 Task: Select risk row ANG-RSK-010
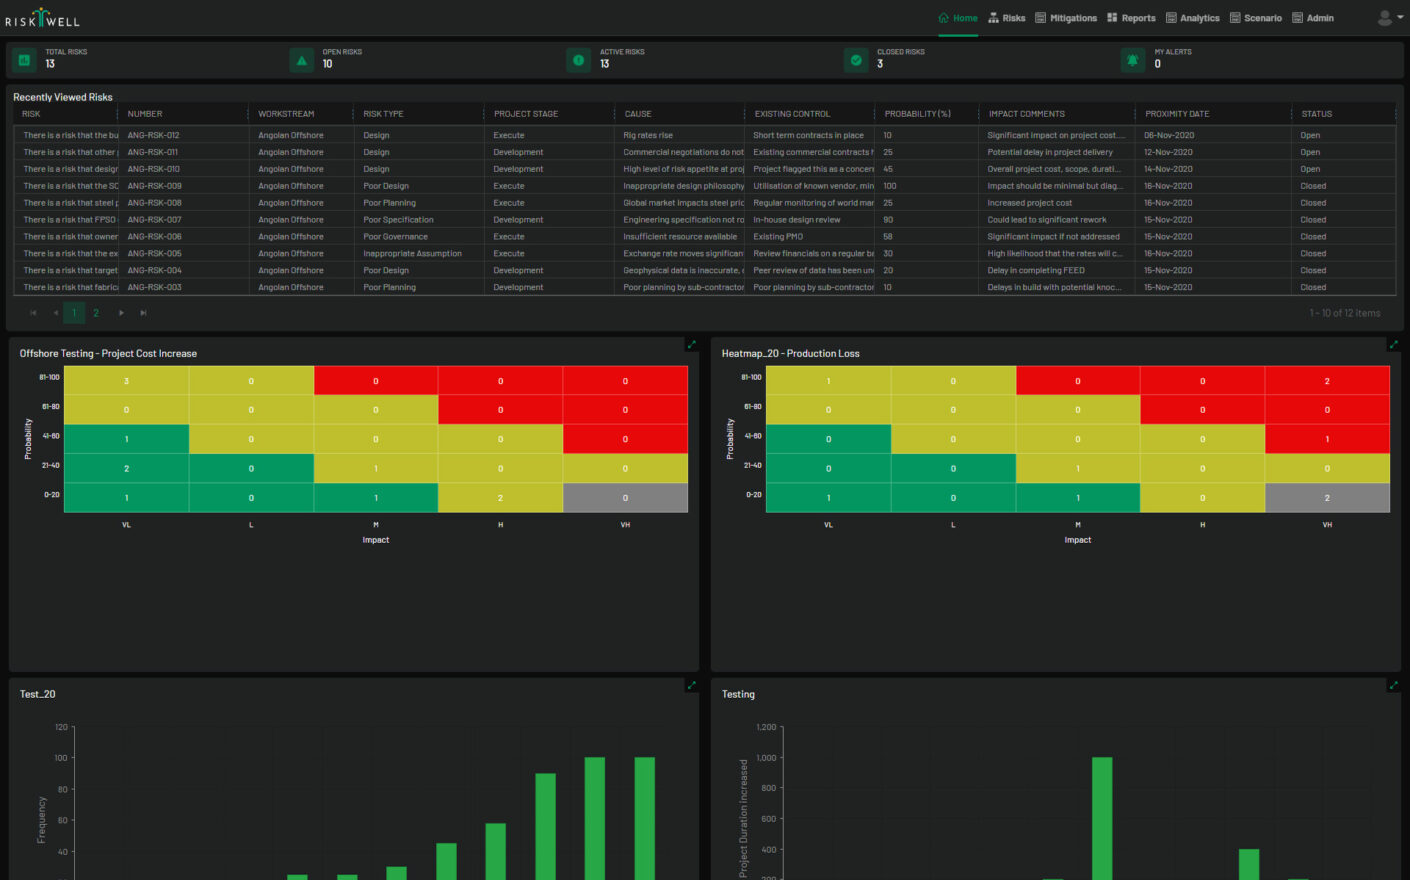point(704,169)
